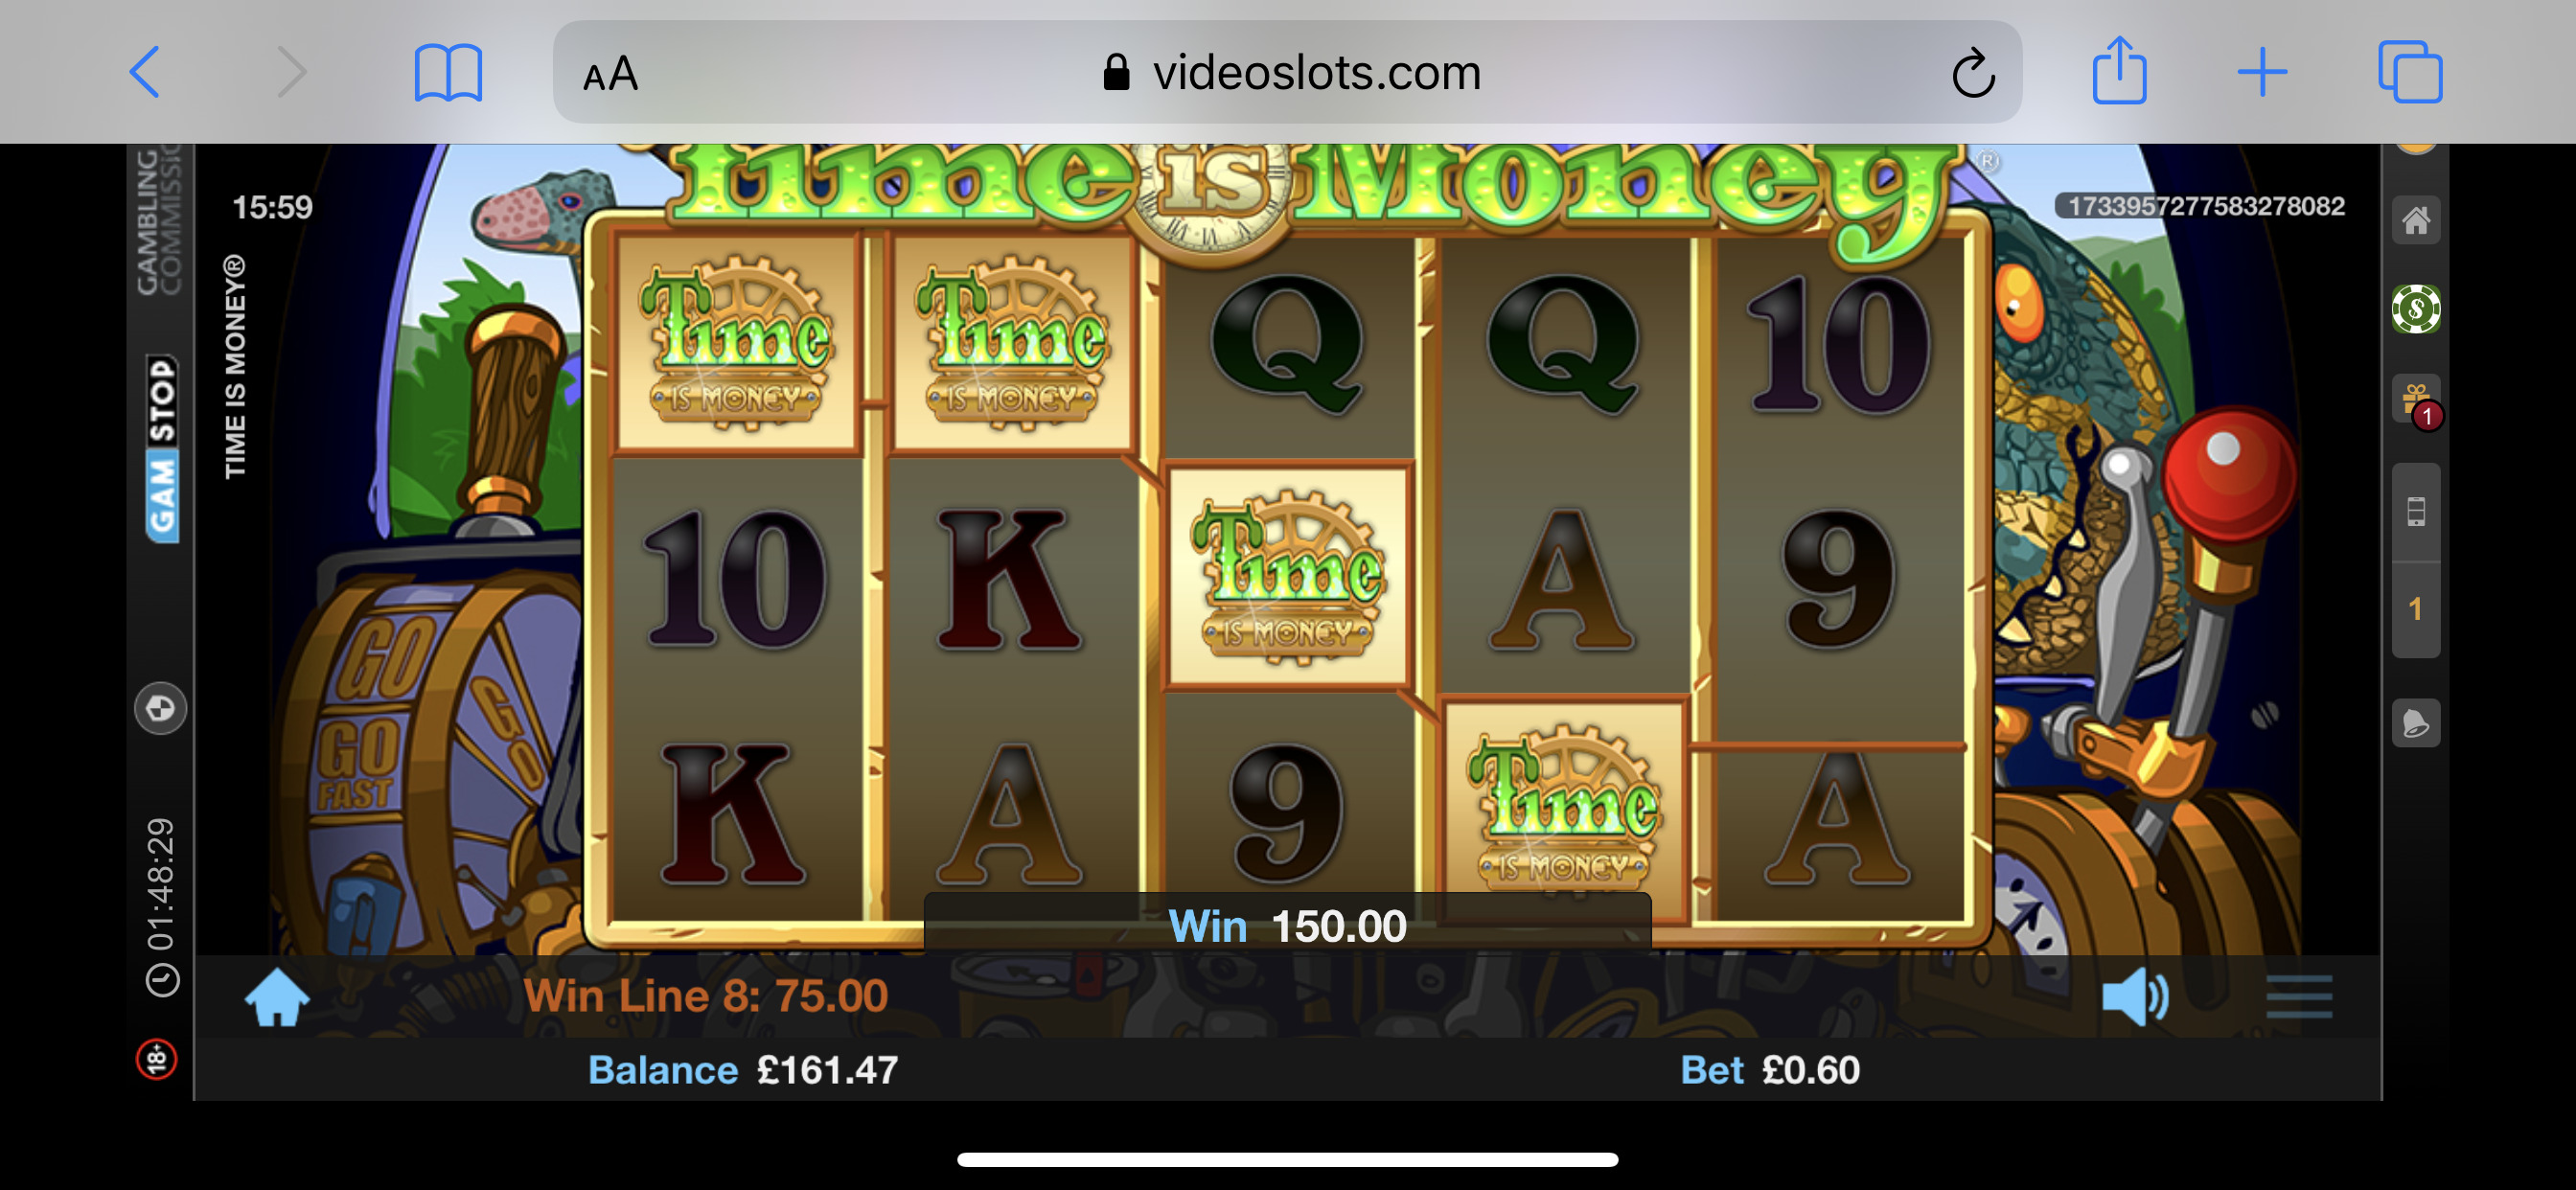
Task: Open a new tab with plus icon
Action: 2262,72
